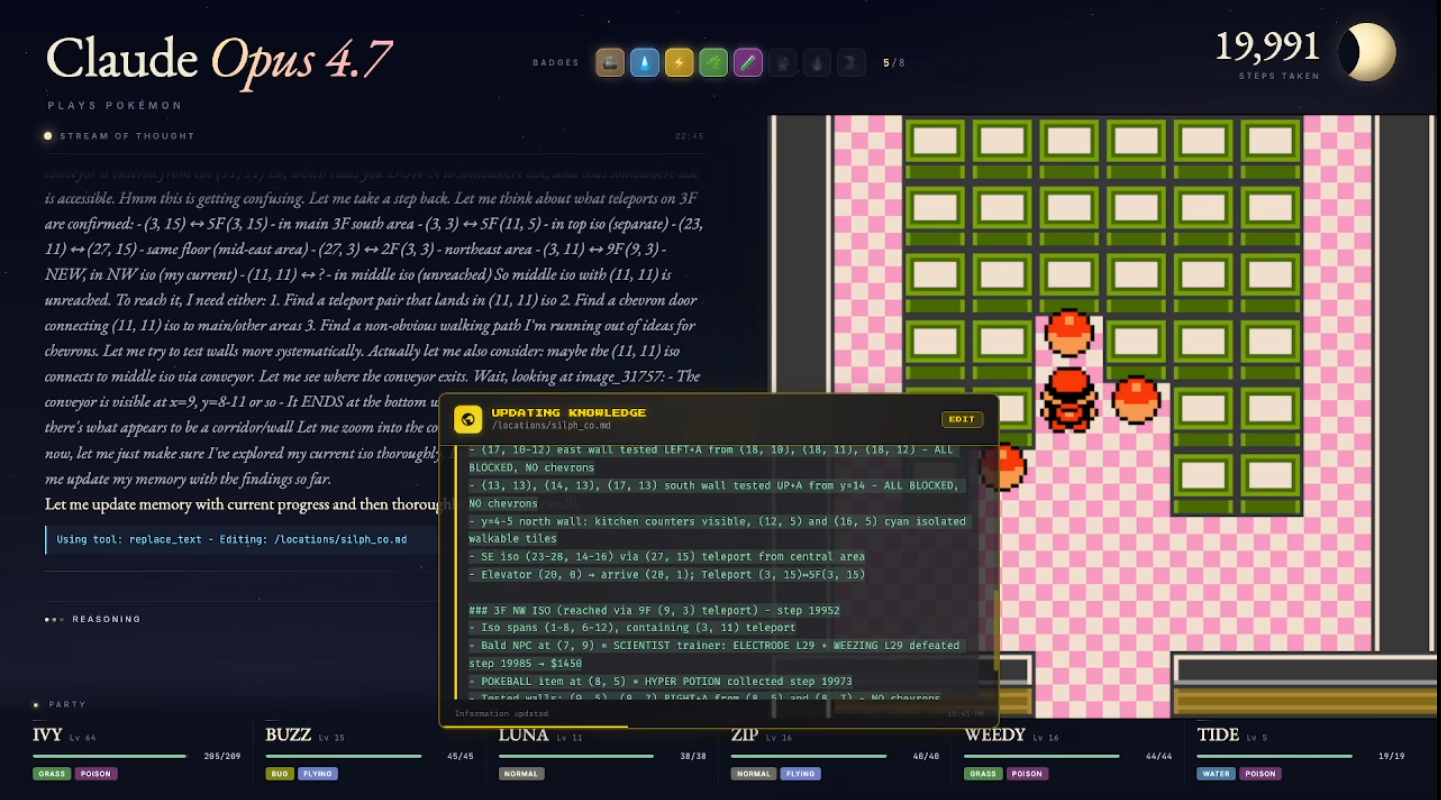Select the purple vial badge icon
1441x800 pixels.
pyautogui.click(x=748, y=63)
